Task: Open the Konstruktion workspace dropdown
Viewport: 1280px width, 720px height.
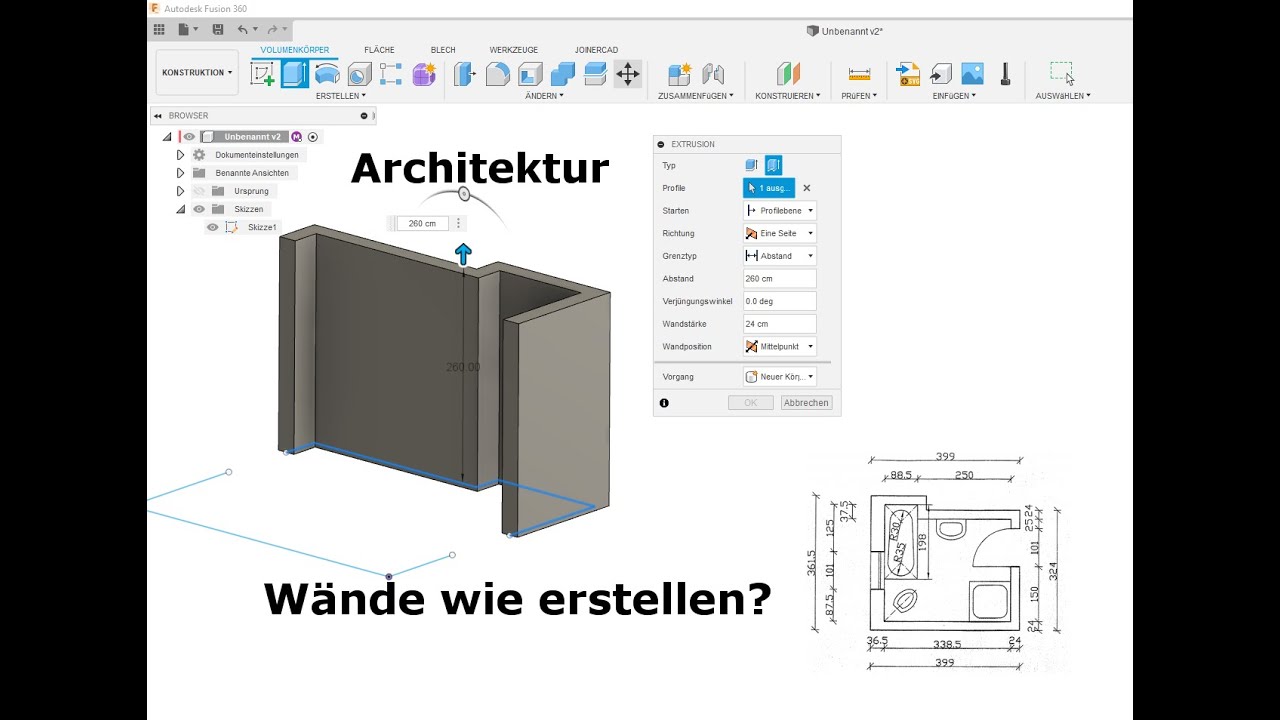Action: tap(197, 73)
